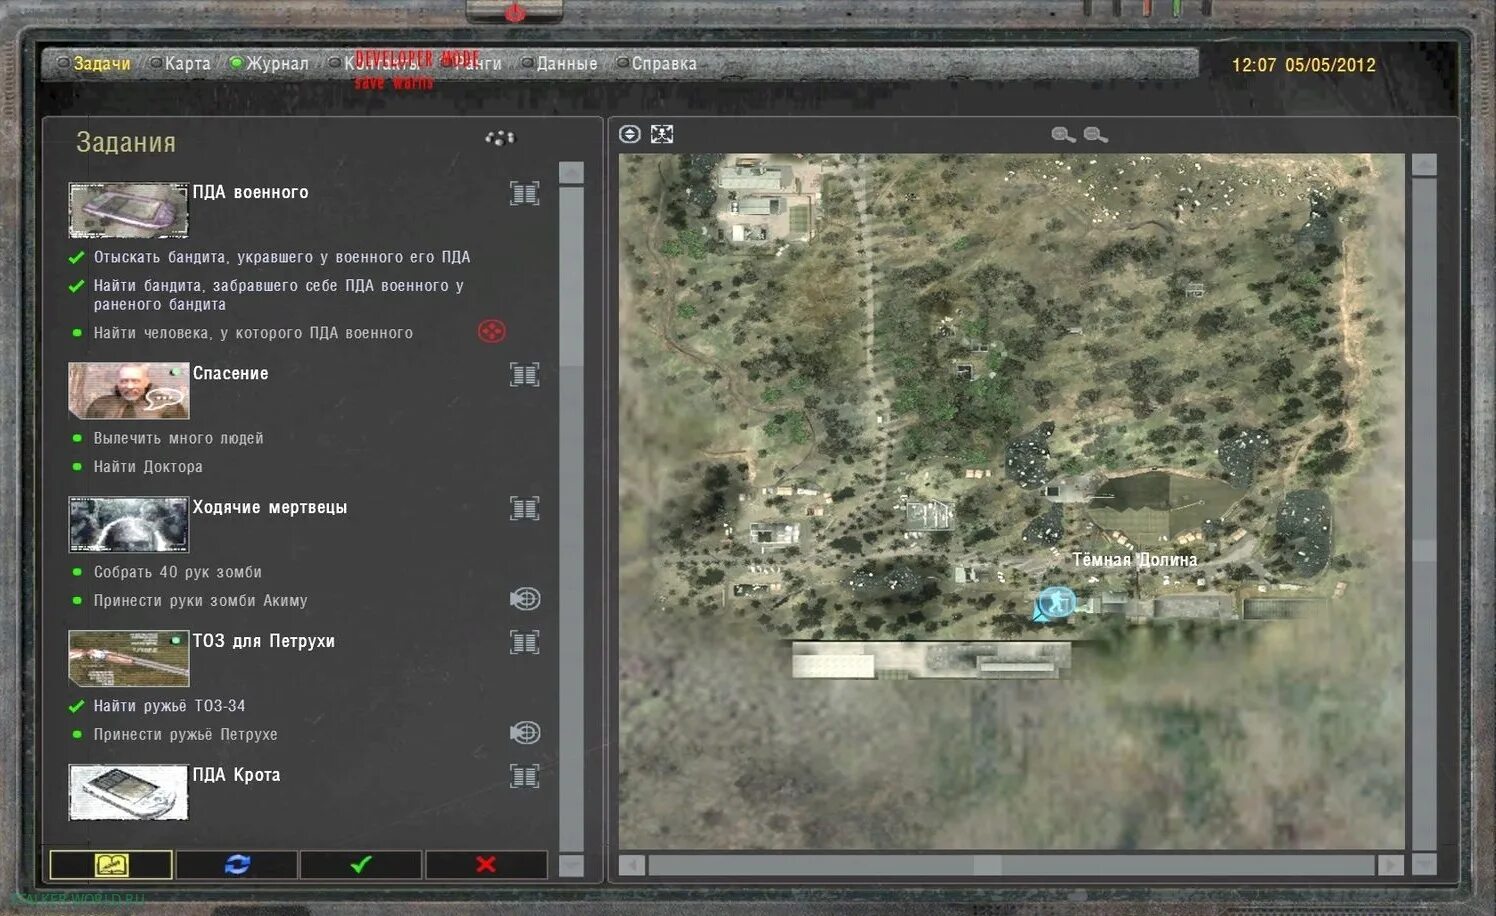Click the task list scrollbar thumb
Viewport: 1496px width, 916px height.
pos(571,275)
